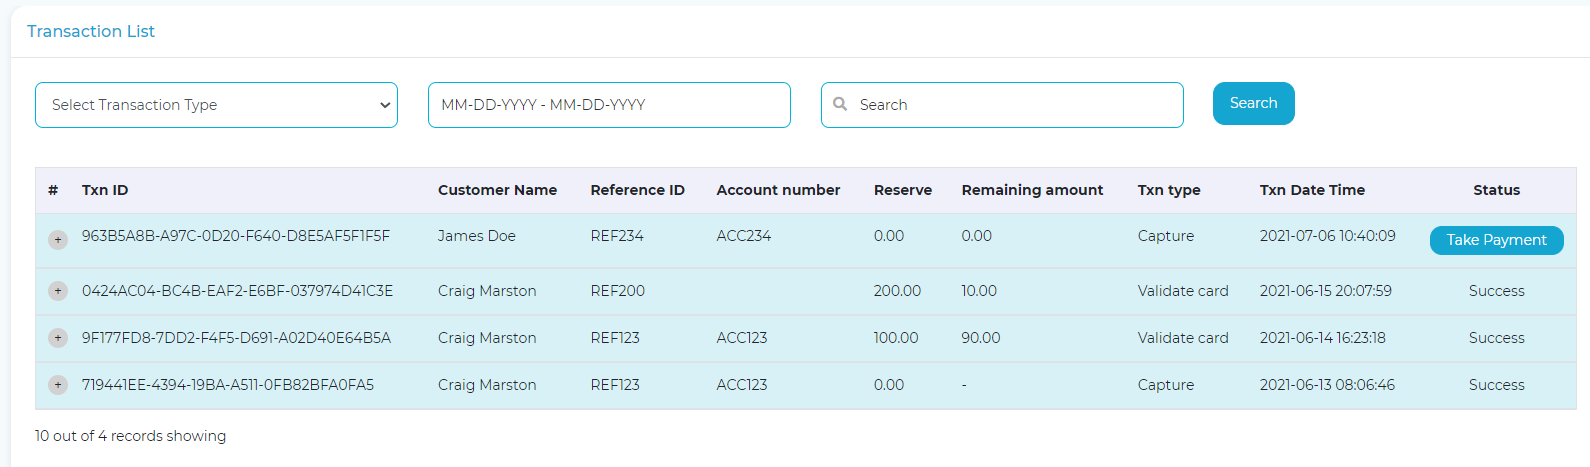
Task: Click the Account number column header
Action: click(778, 190)
